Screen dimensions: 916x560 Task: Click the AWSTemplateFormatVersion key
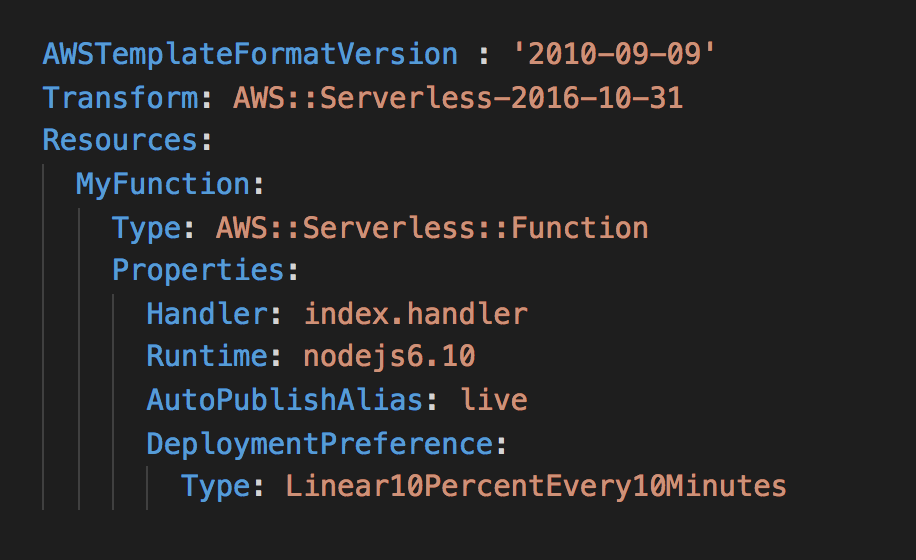(x=250, y=54)
